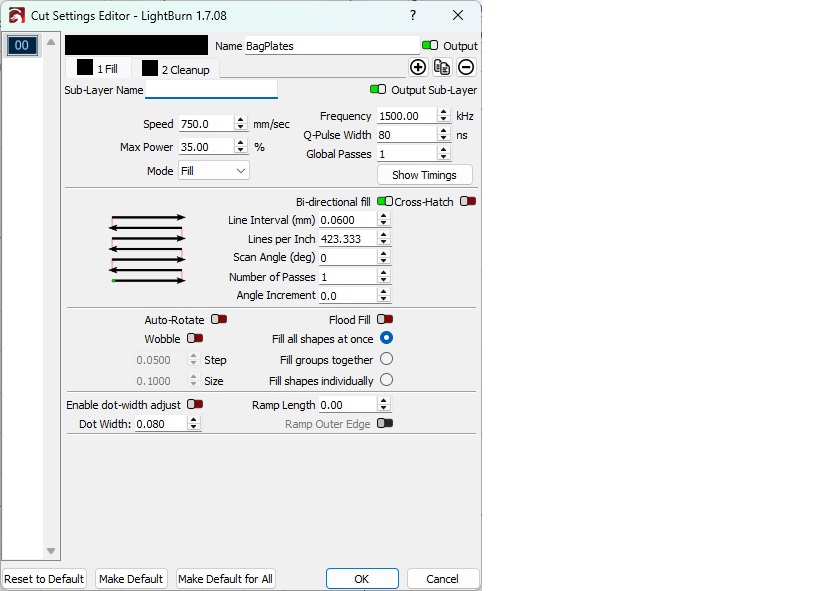819x591 pixels.
Task: Open the question mark help button
Action: click(x=413, y=15)
